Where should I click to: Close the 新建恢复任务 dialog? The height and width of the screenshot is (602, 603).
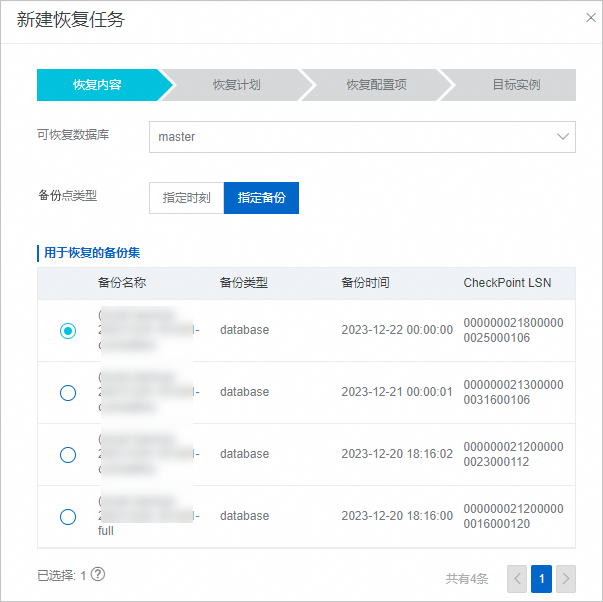tap(590, 18)
